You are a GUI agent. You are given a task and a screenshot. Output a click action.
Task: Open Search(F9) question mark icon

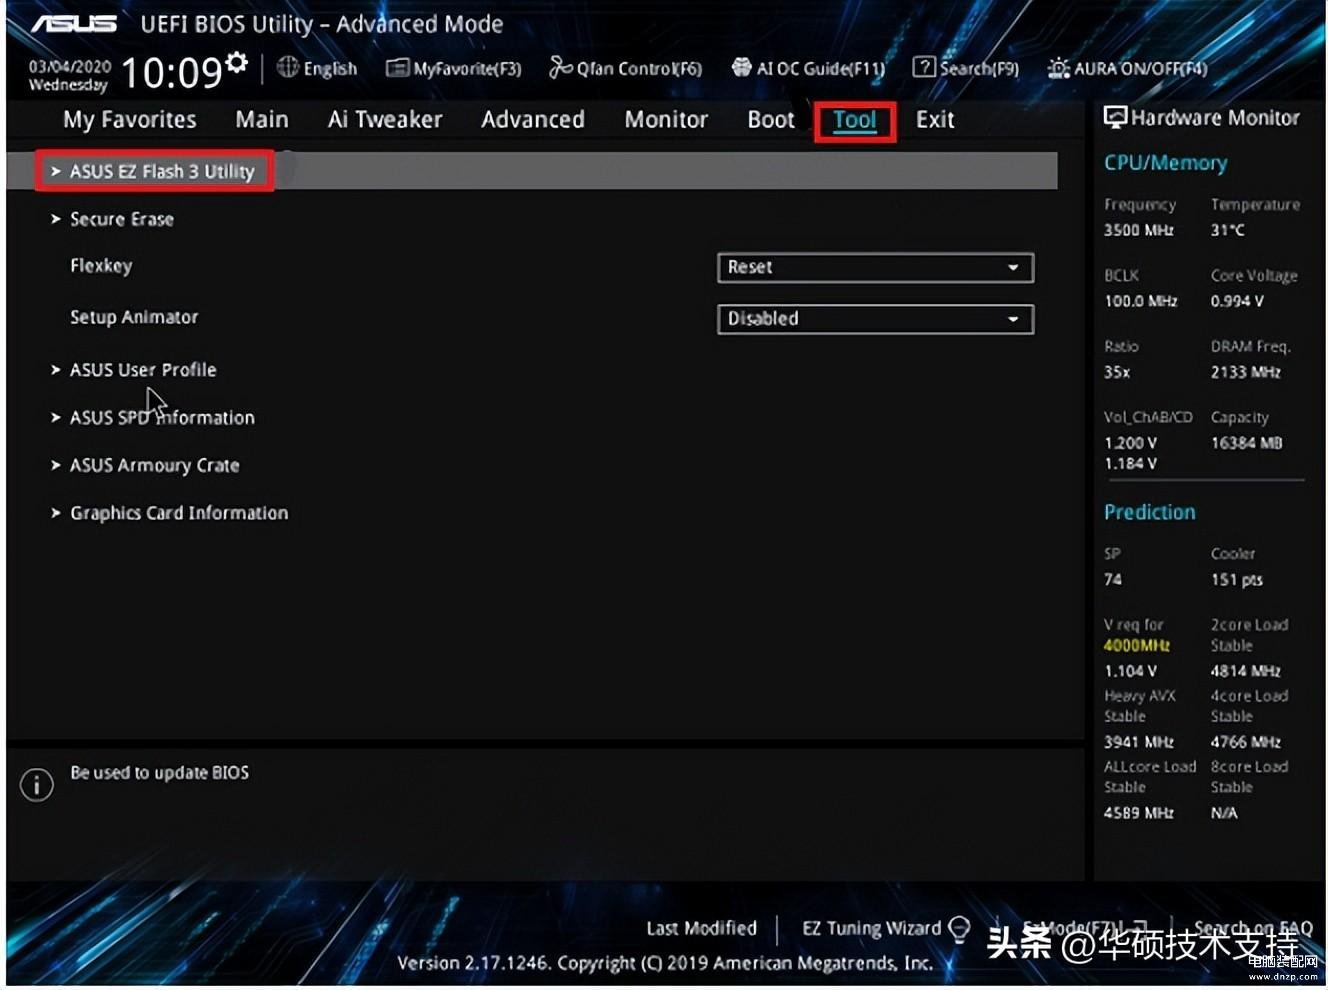tap(924, 67)
